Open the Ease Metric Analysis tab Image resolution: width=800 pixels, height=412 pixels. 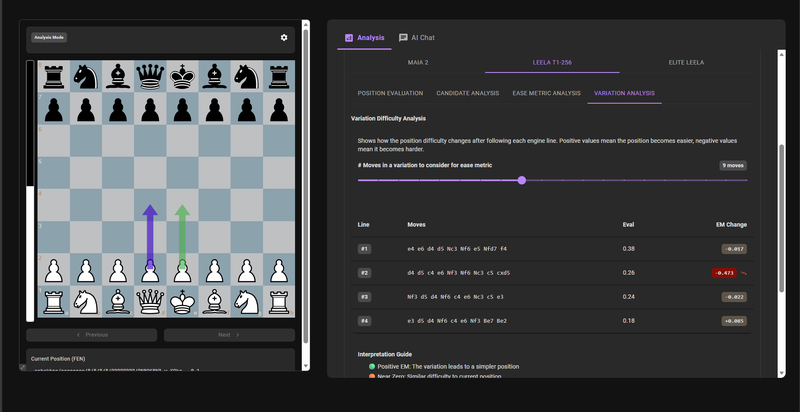click(546, 93)
